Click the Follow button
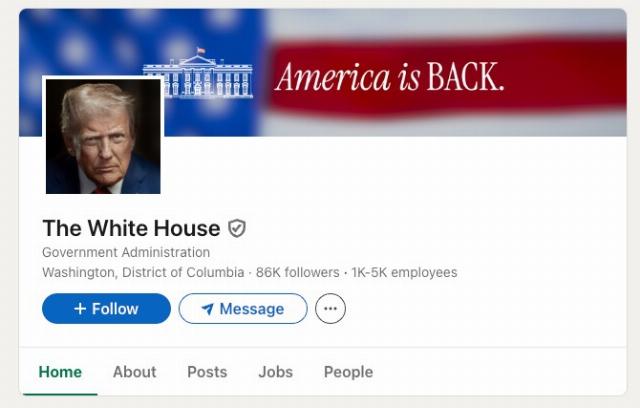 point(106,308)
